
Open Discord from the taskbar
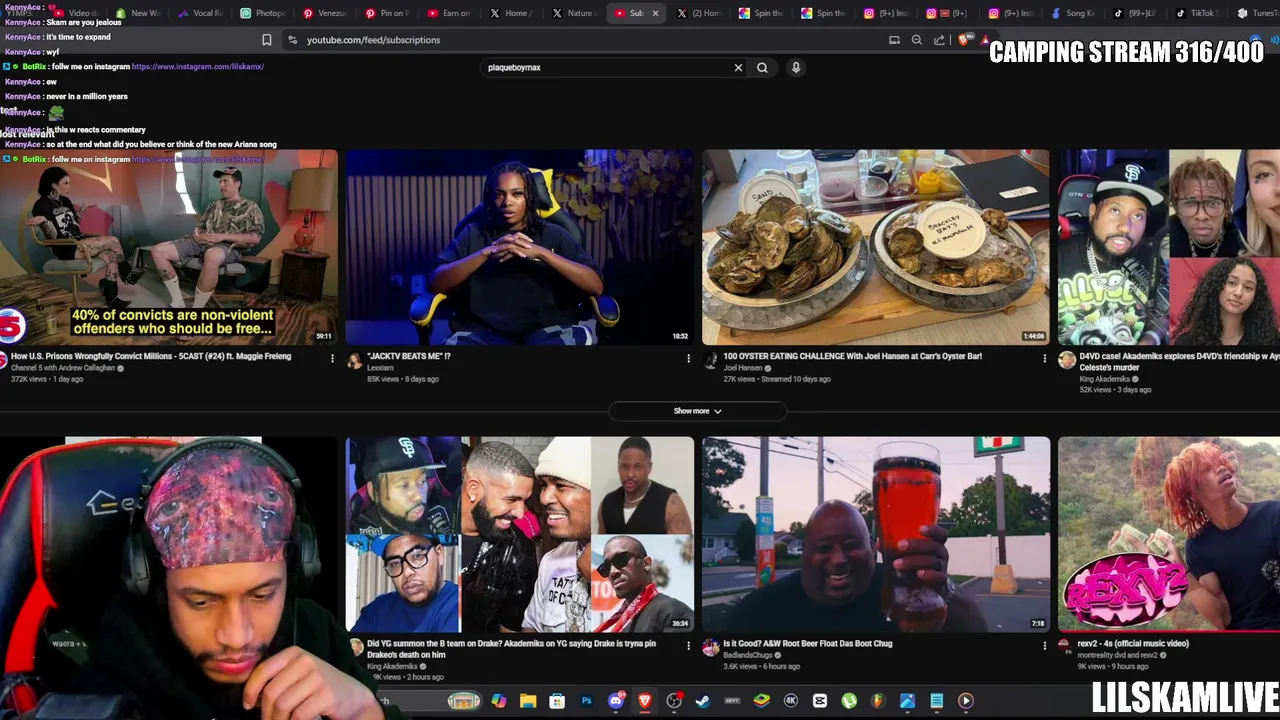tap(616, 701)
